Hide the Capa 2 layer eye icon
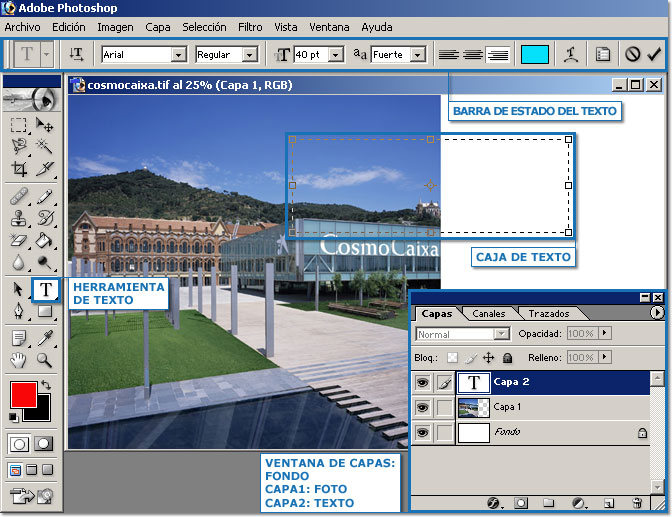Screen dimensions: 672x517 421,381
